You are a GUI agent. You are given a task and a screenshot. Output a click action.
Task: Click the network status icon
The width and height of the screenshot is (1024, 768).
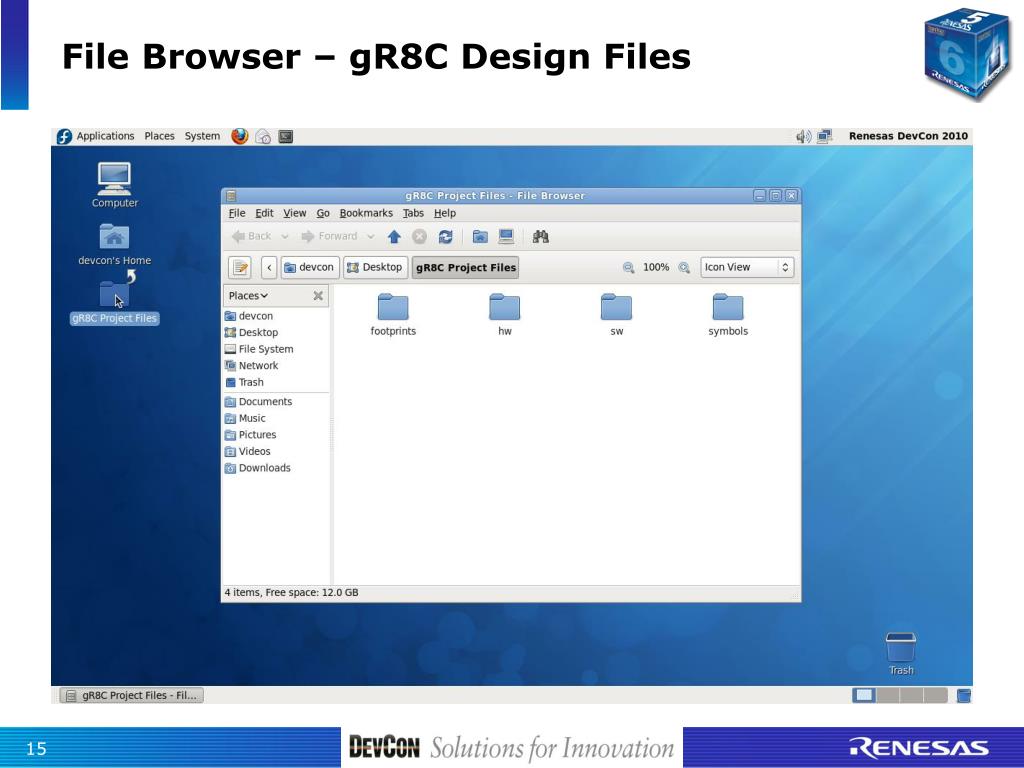click(825, 136)
